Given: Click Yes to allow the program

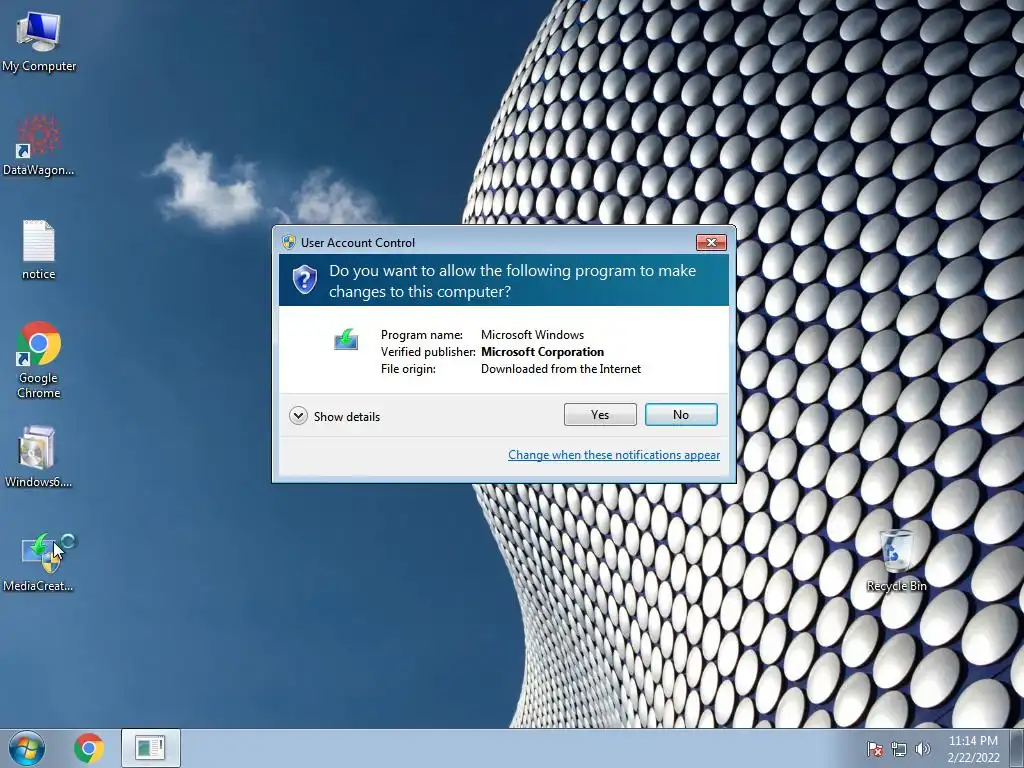Looking at the screenshot, I should 600,415.
